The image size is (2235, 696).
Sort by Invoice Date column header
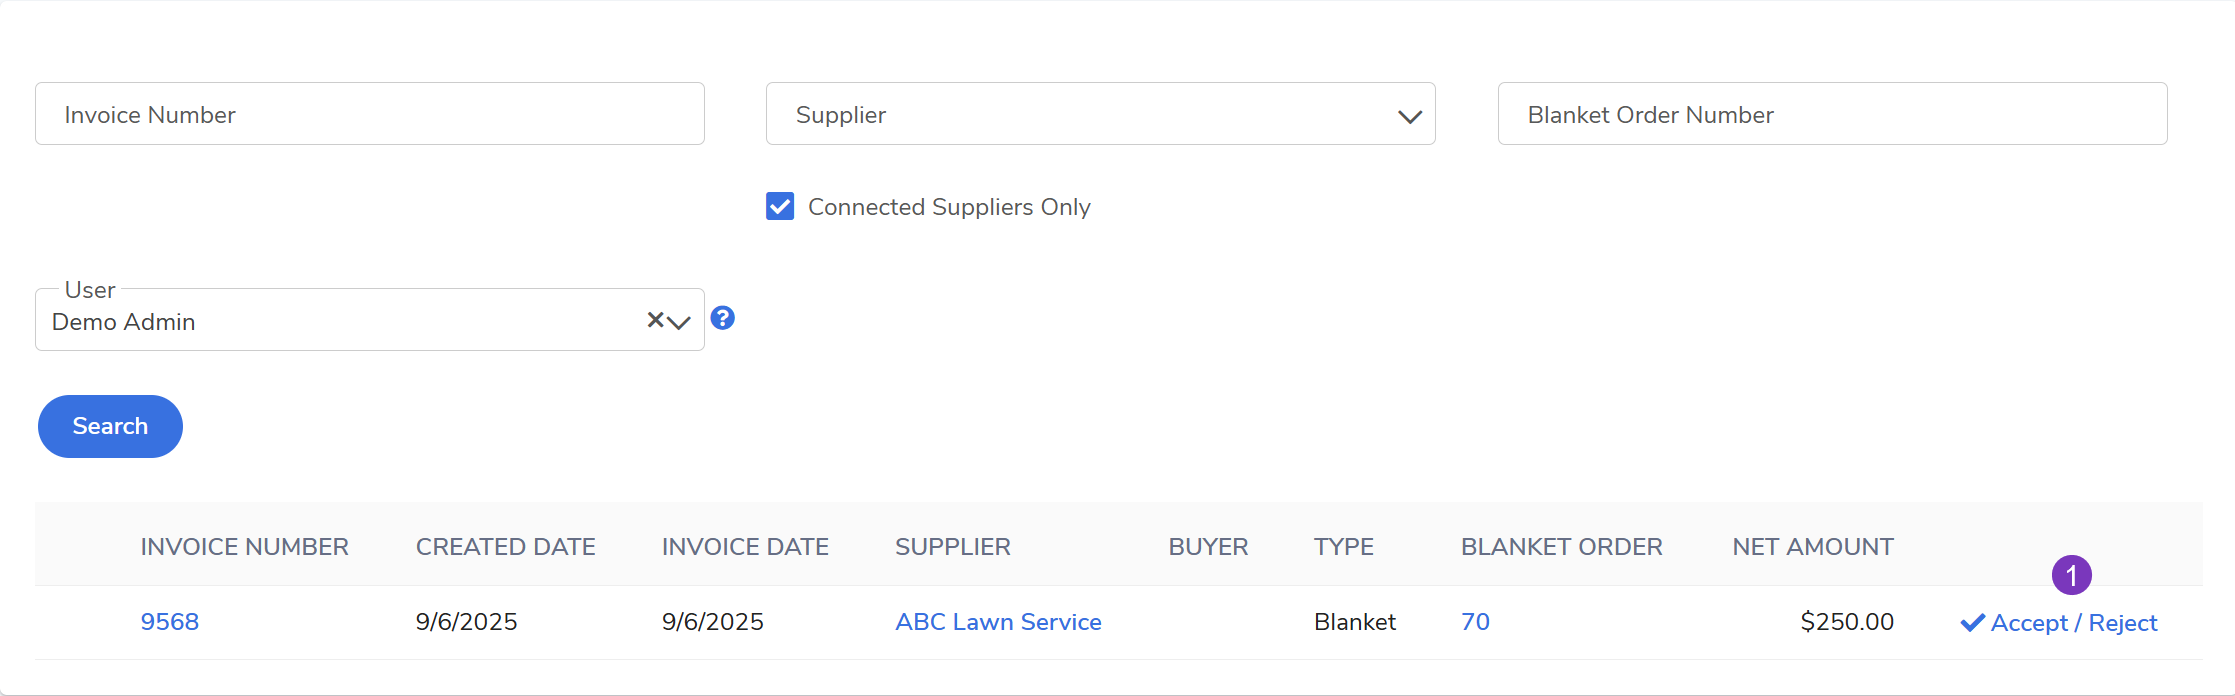pos(745,547)
